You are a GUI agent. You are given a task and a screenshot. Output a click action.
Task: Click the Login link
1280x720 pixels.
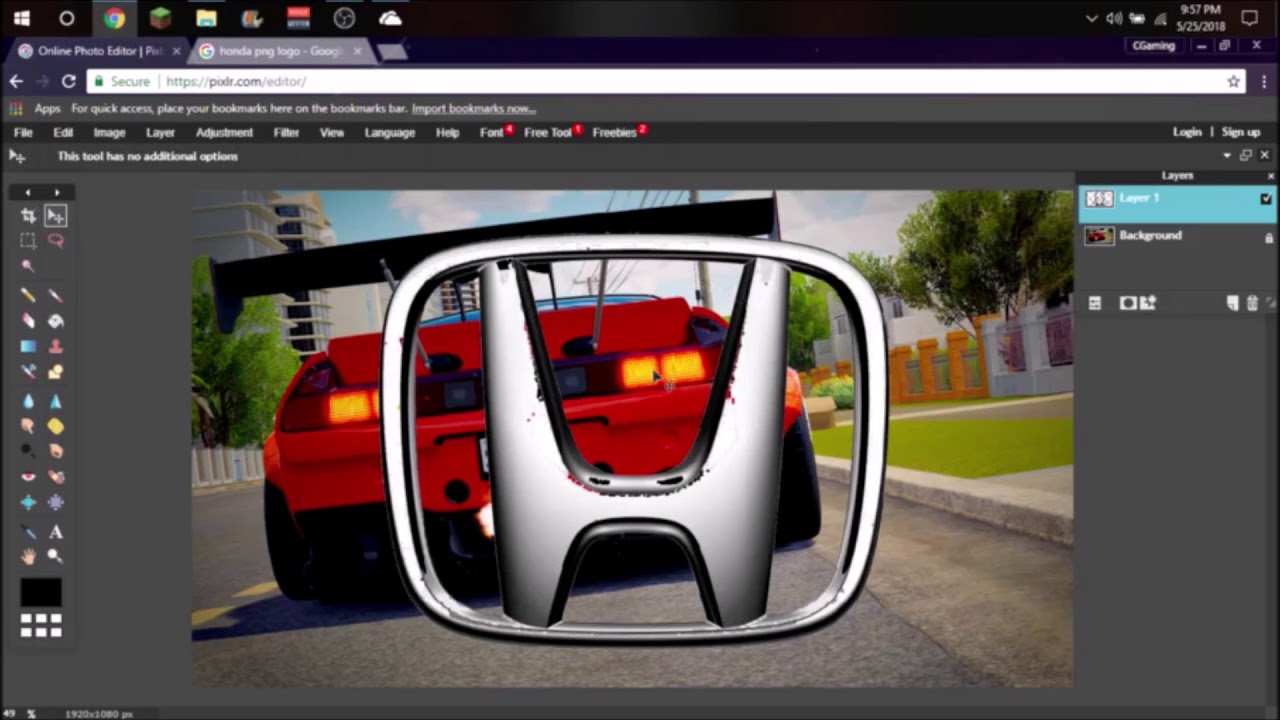pos(1187,132)
